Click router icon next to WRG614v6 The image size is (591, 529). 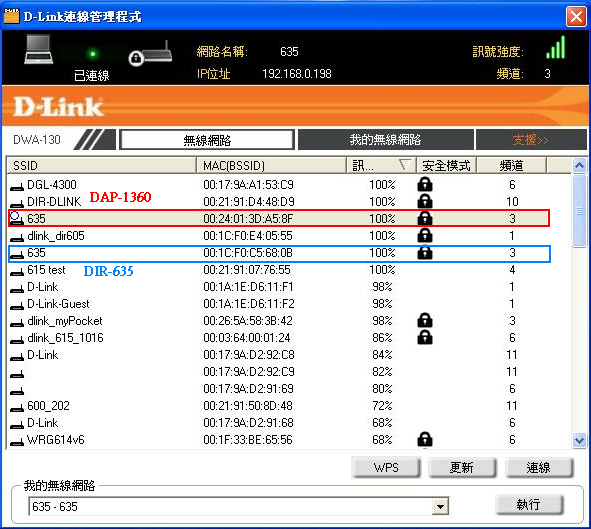17,441
